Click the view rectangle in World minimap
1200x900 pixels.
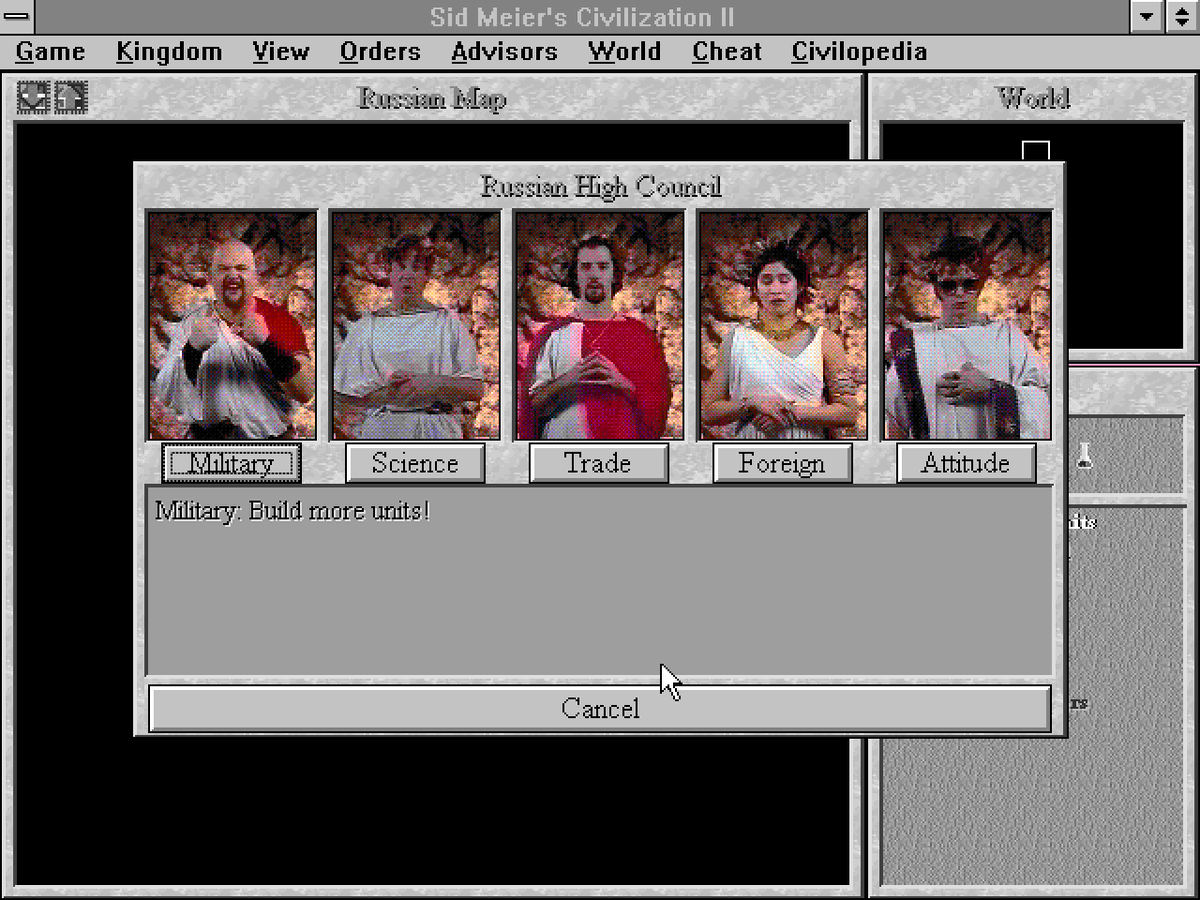coord(1036,151)
